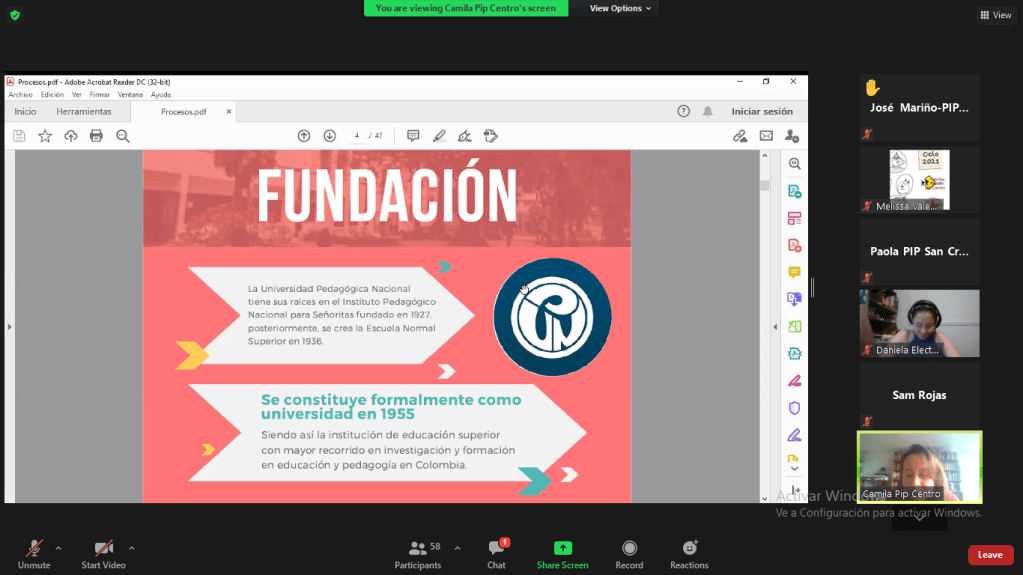
Task: Go to previous page with up arrow
Action: pos(304,136)
